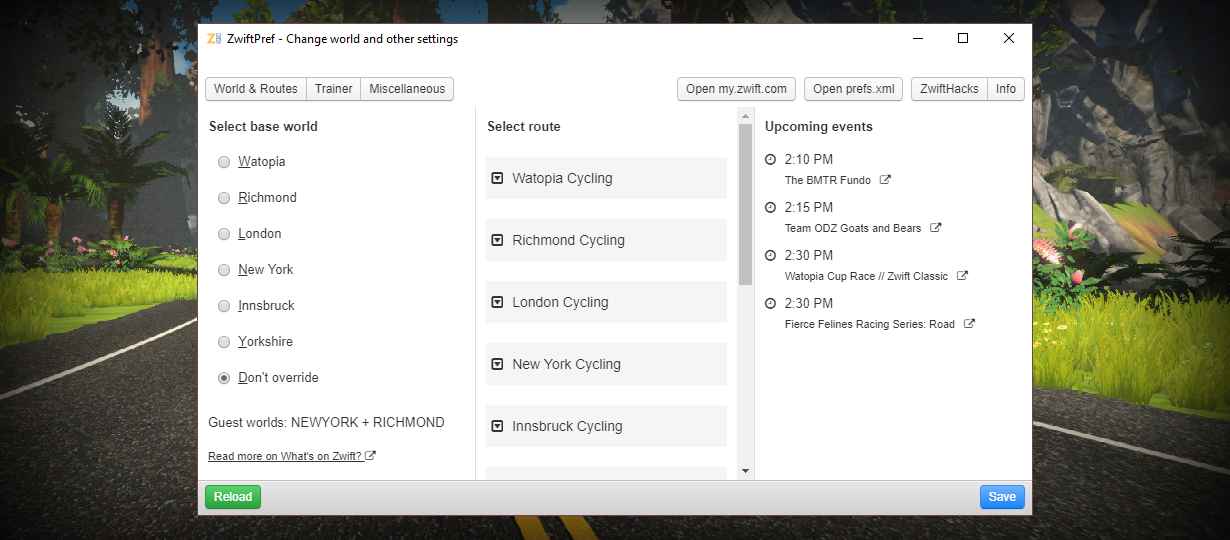Choose New York as base world

coord(224,270)
